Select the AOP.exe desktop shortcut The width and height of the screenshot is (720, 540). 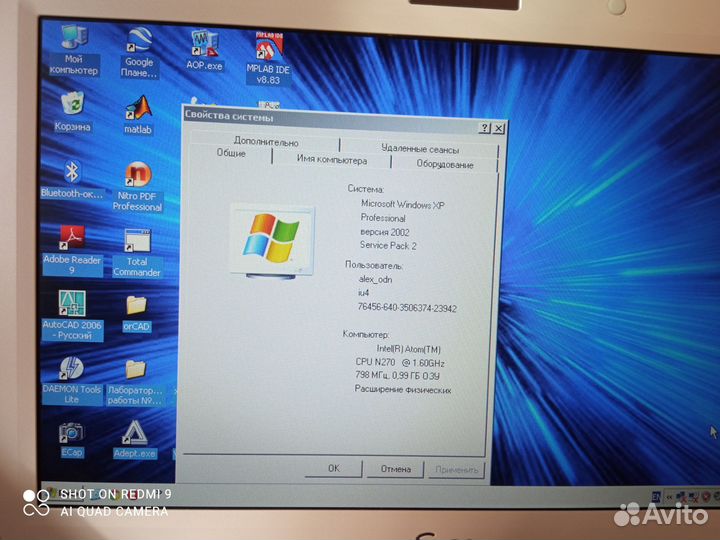pyautogui.click(x=204, y=50)
